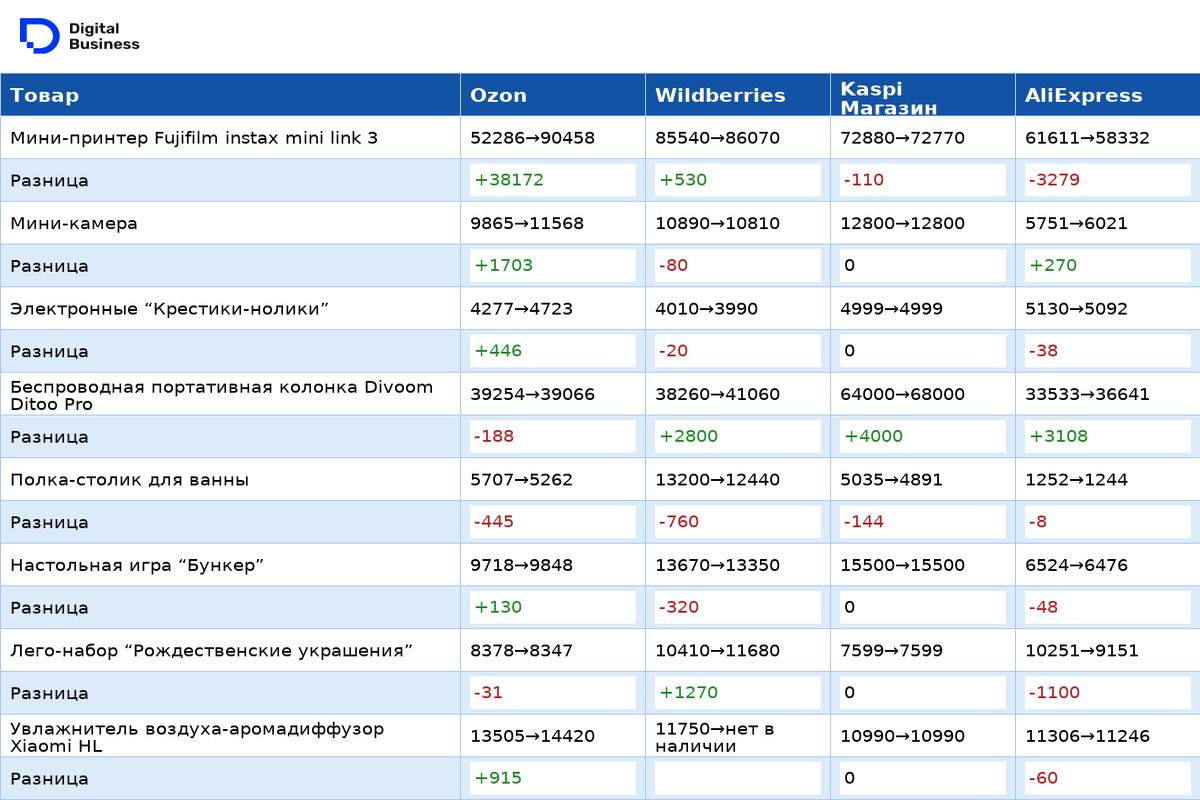Click the Digital Business logo icon
The width and height of the screenshot is (1200, 800).
tap(39, 35)
